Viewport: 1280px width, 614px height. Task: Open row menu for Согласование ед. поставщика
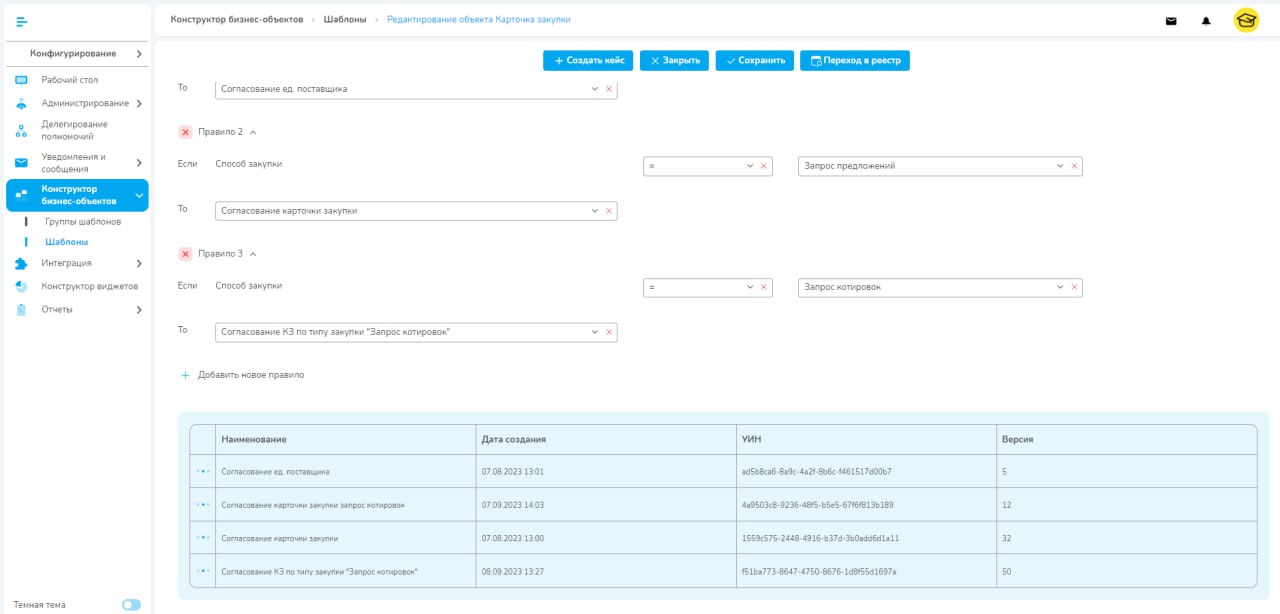[x=203, y=471]
